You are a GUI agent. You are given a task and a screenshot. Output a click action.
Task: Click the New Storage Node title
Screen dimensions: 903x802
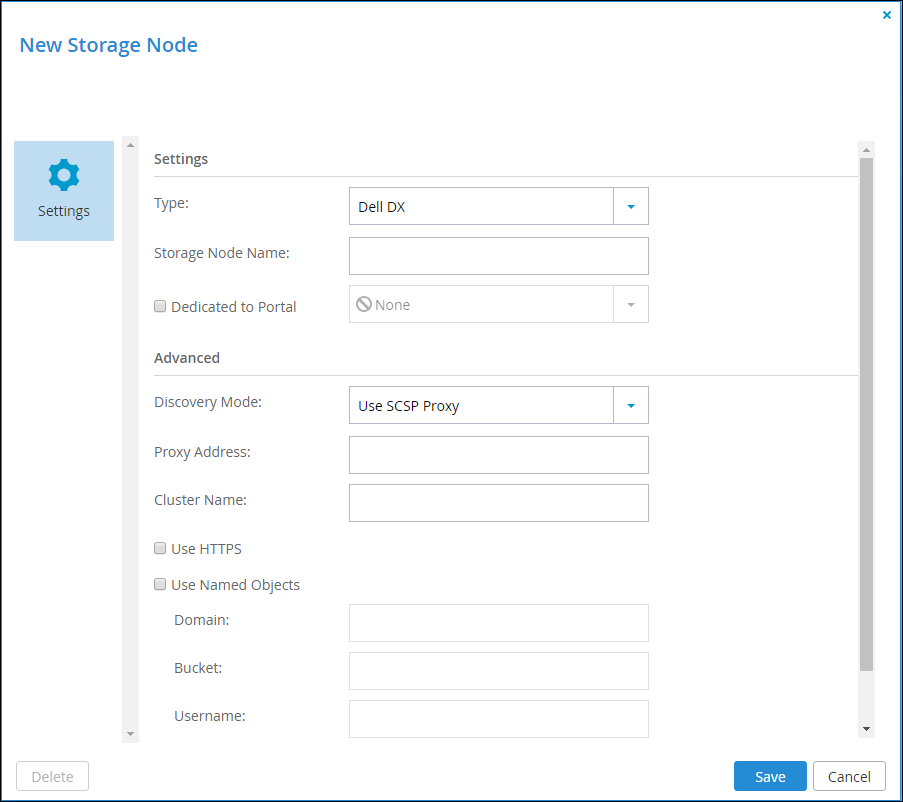[x=109, y=45]
